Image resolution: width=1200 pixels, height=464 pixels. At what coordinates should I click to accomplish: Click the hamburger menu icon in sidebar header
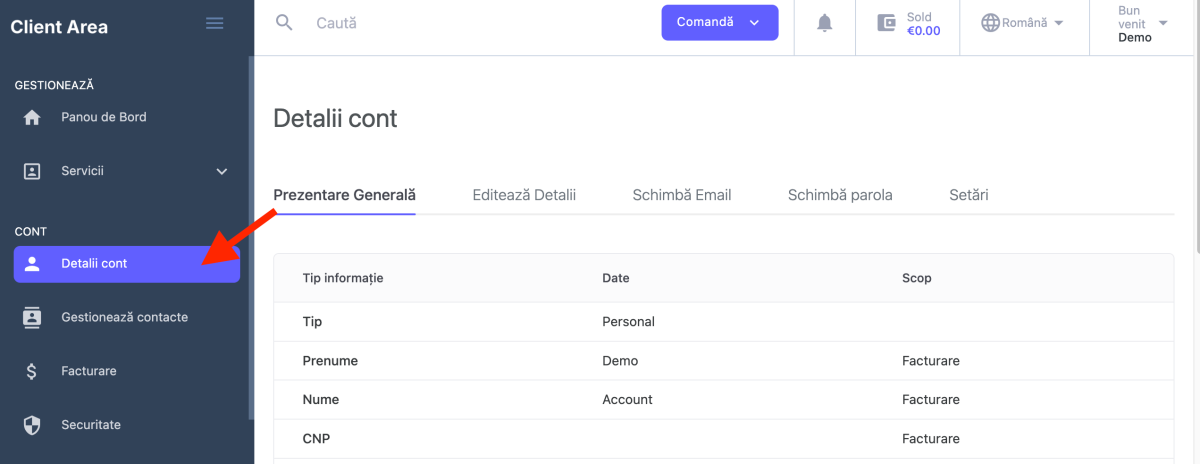point(214,23)
